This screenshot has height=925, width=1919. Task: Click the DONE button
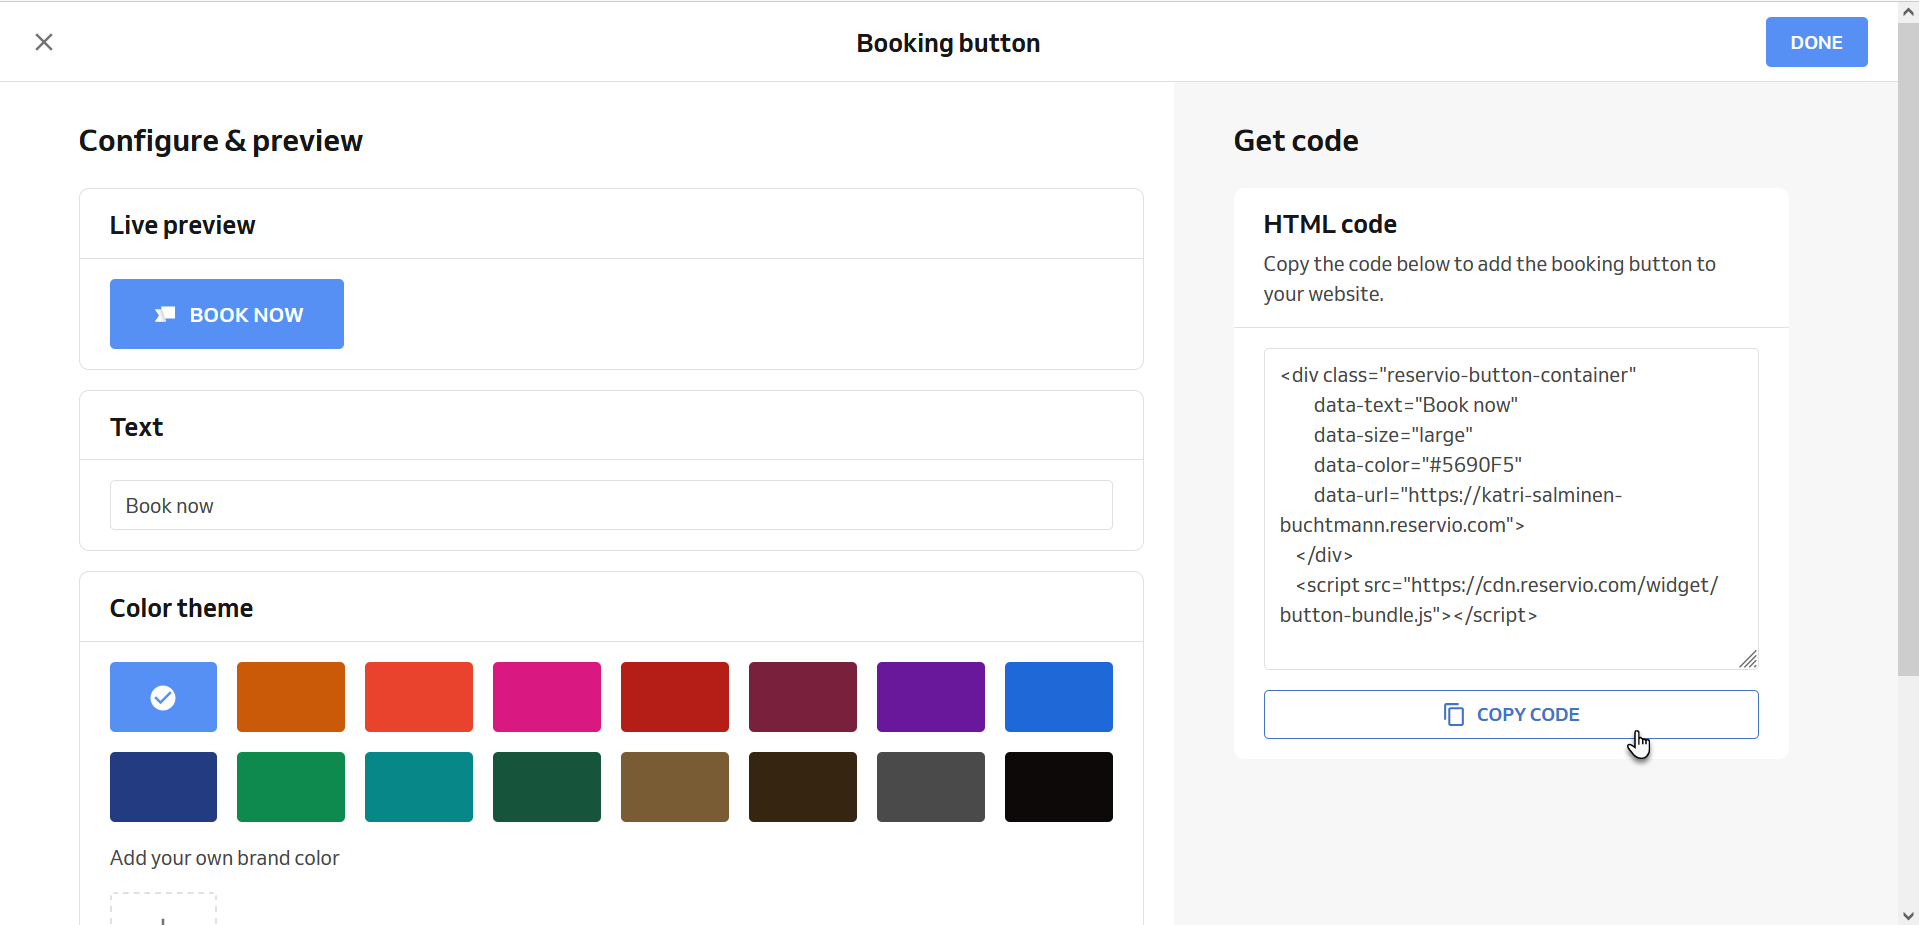click(1816, 42)
